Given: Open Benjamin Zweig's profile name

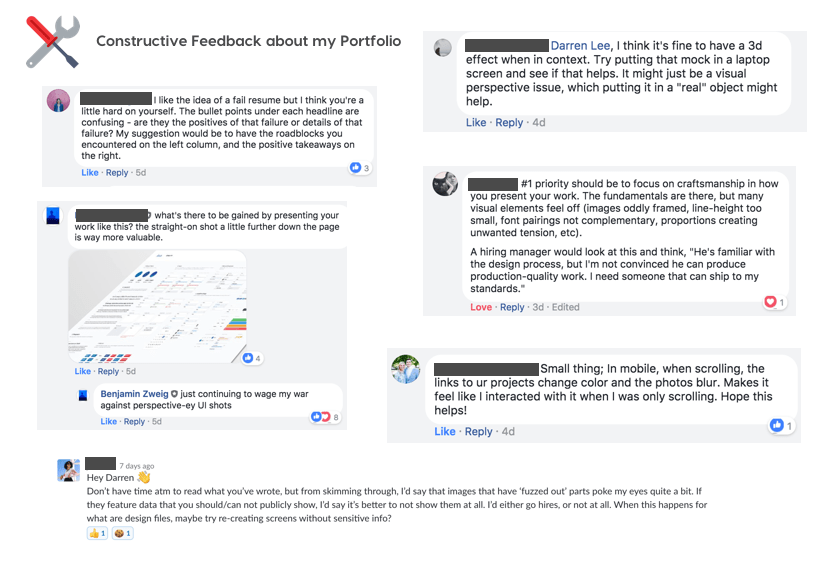Looking at the screenshot, I should tap(134, 395).
